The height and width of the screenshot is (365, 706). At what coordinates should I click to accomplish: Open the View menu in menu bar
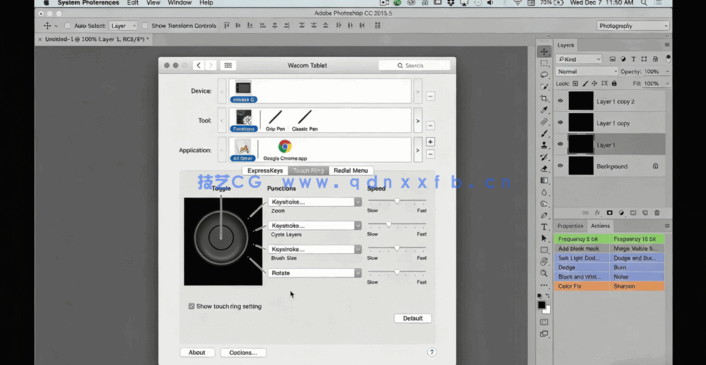point(153,3)
